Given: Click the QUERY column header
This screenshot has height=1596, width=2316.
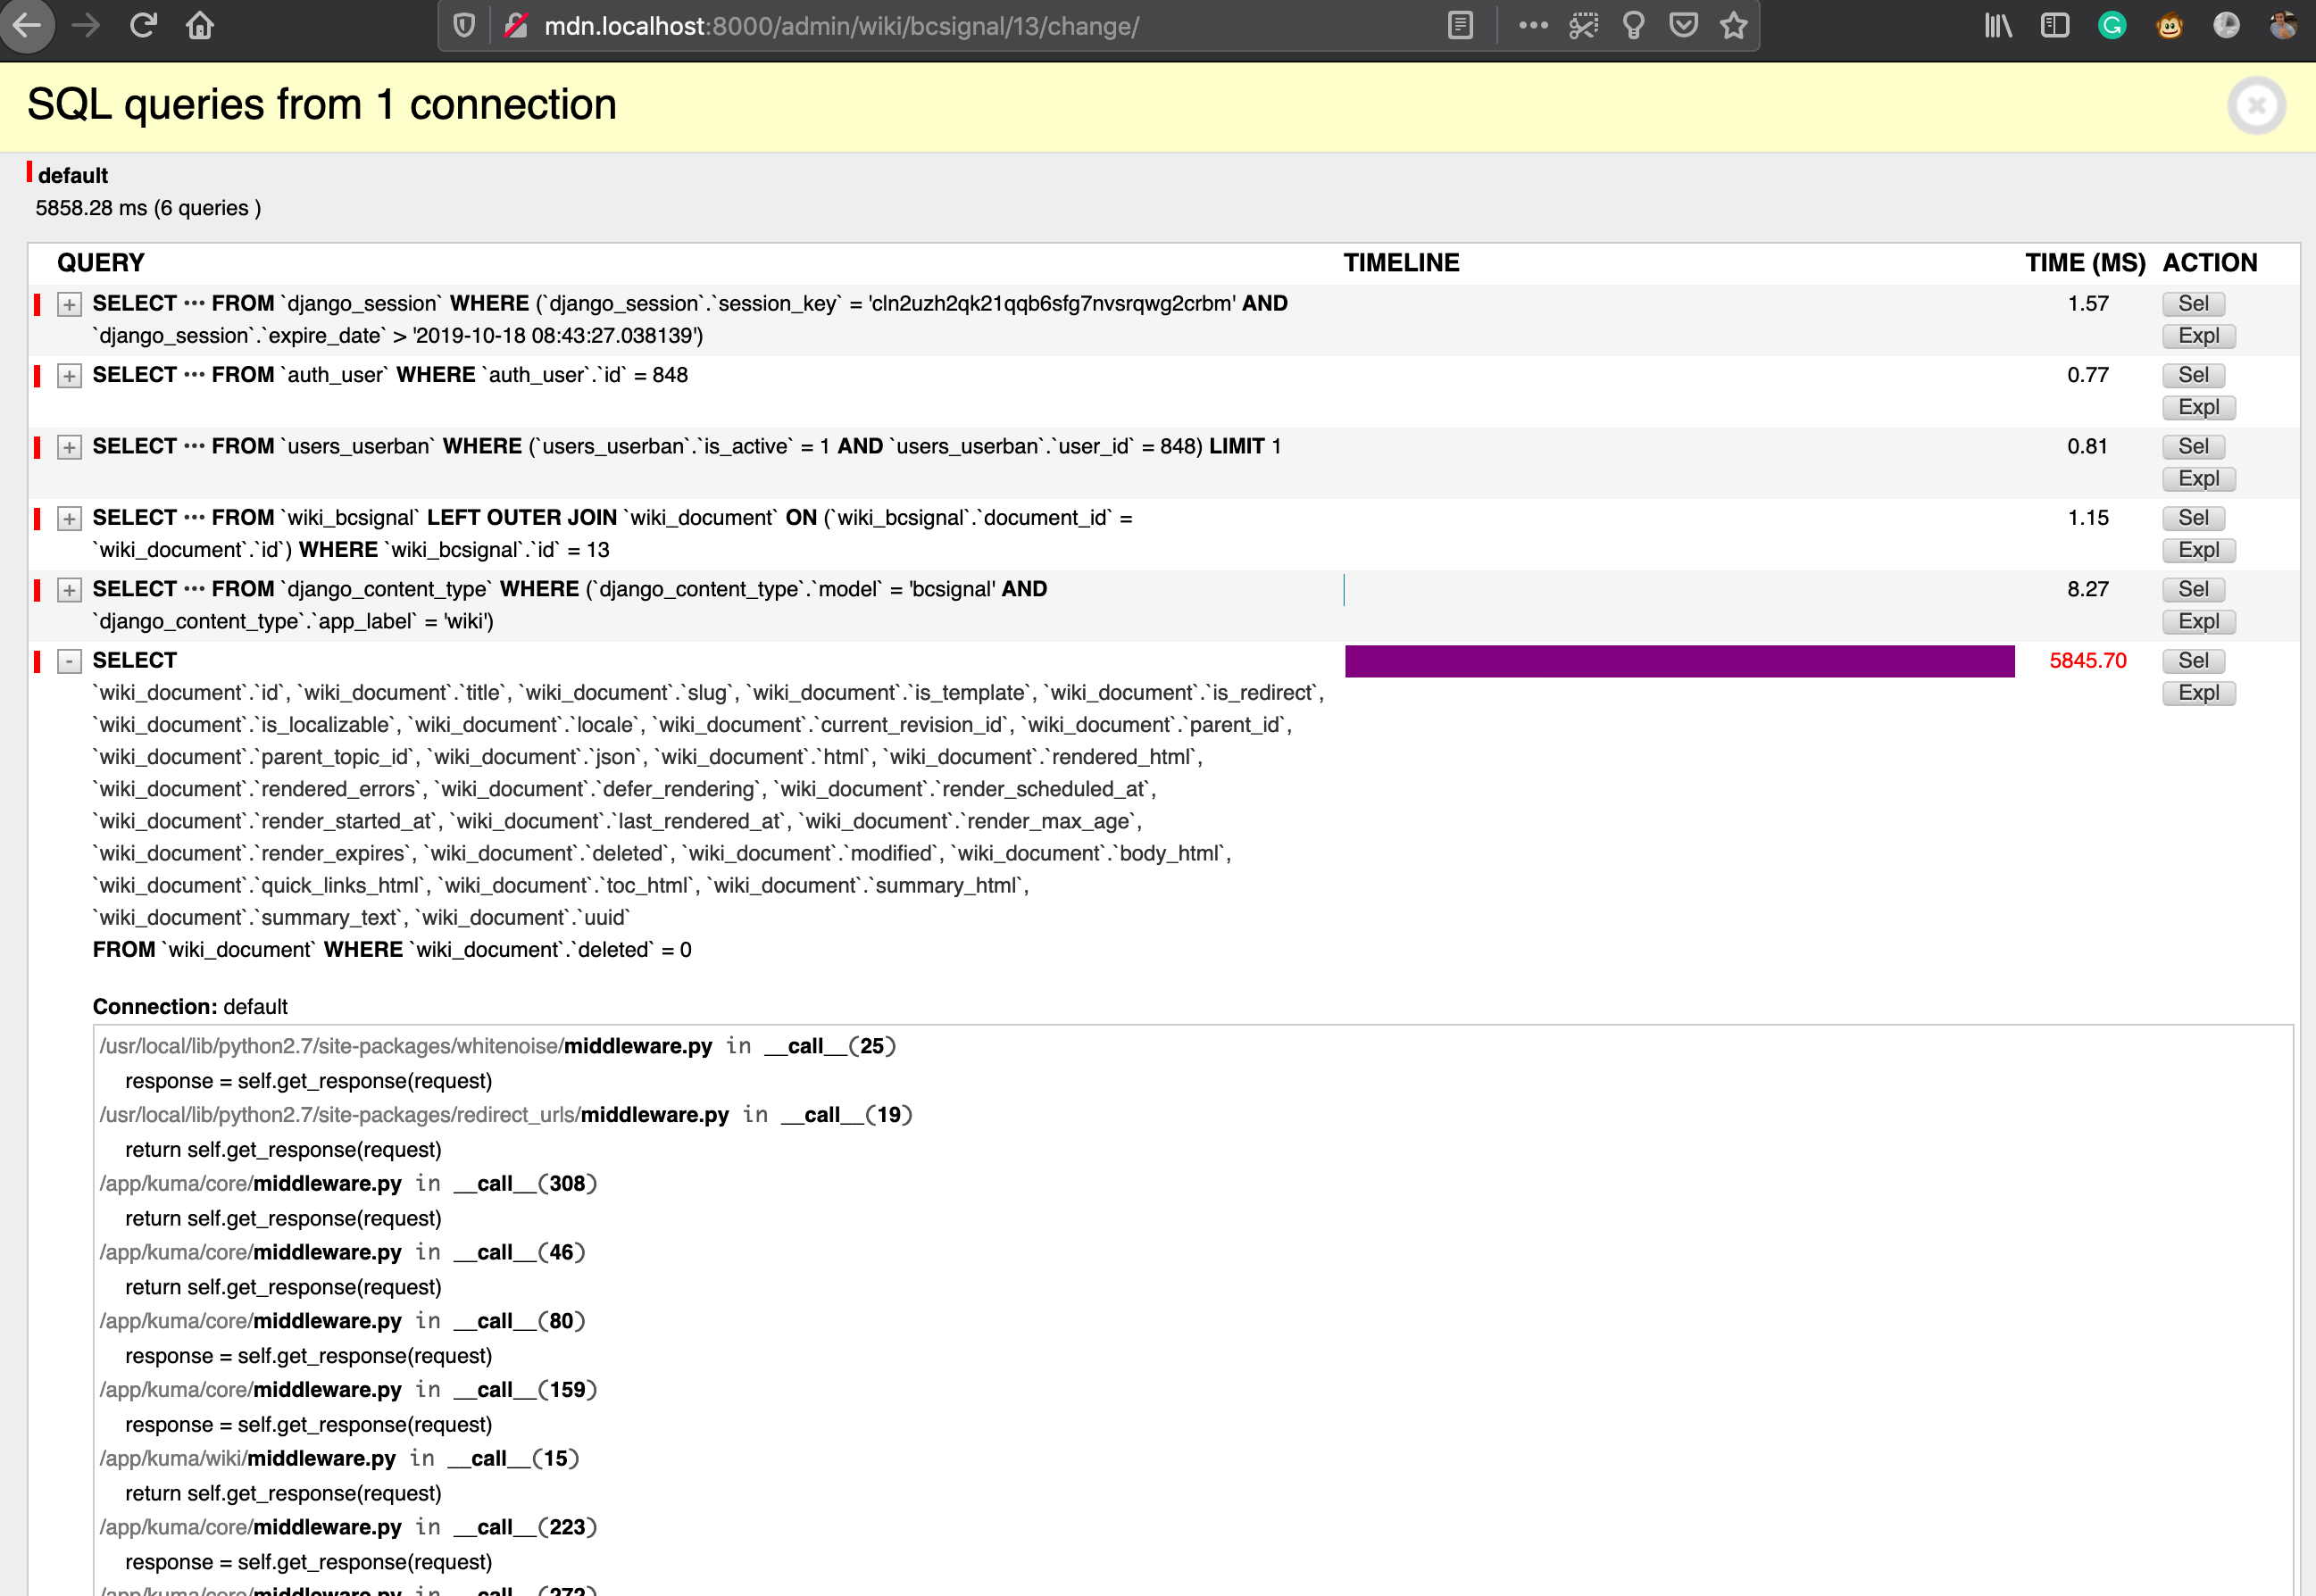Looking at the screenshot, I should [x=101, y=263].
